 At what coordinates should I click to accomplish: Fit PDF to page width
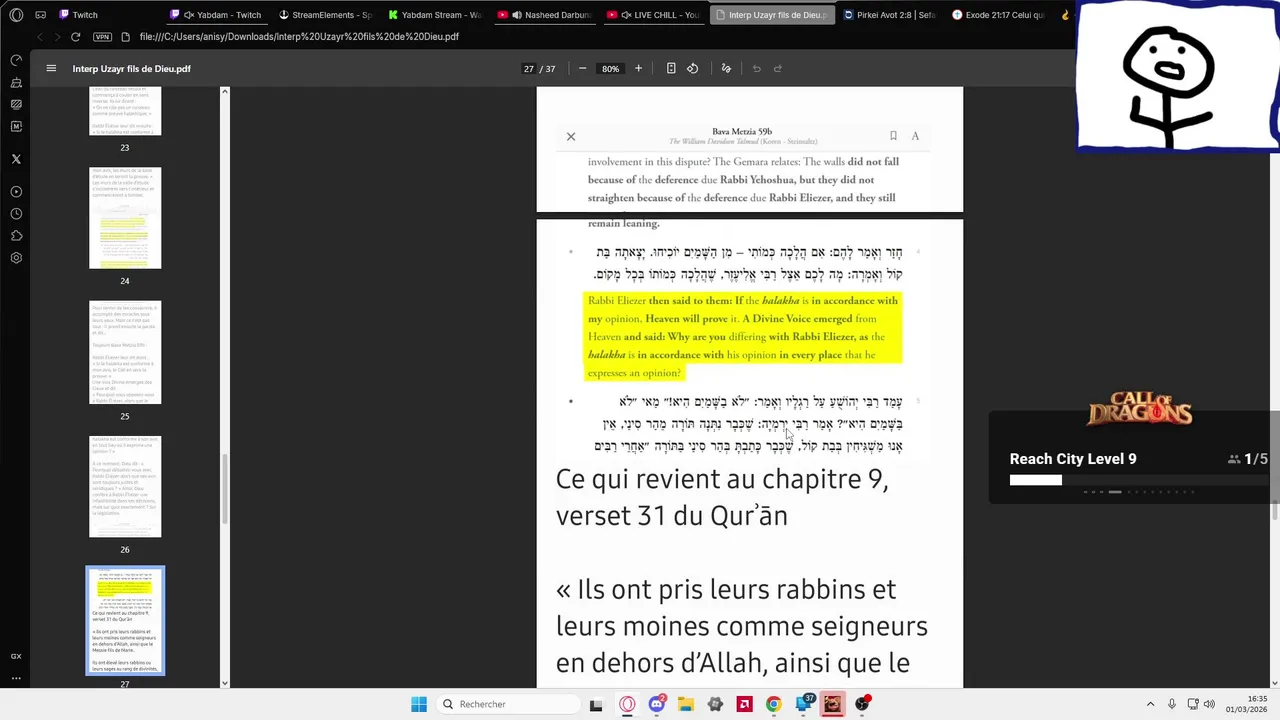click(x=671, y=68)
